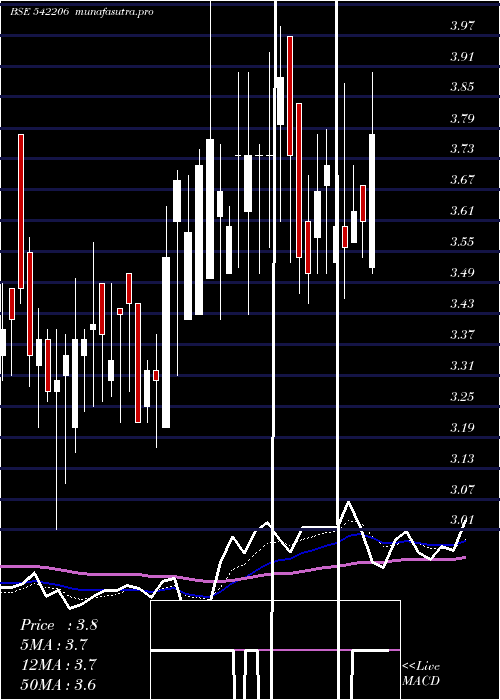500x700 pixels.
Task: Click the 12MA : 3.7 readout
Action: click(x=59, y=665)
